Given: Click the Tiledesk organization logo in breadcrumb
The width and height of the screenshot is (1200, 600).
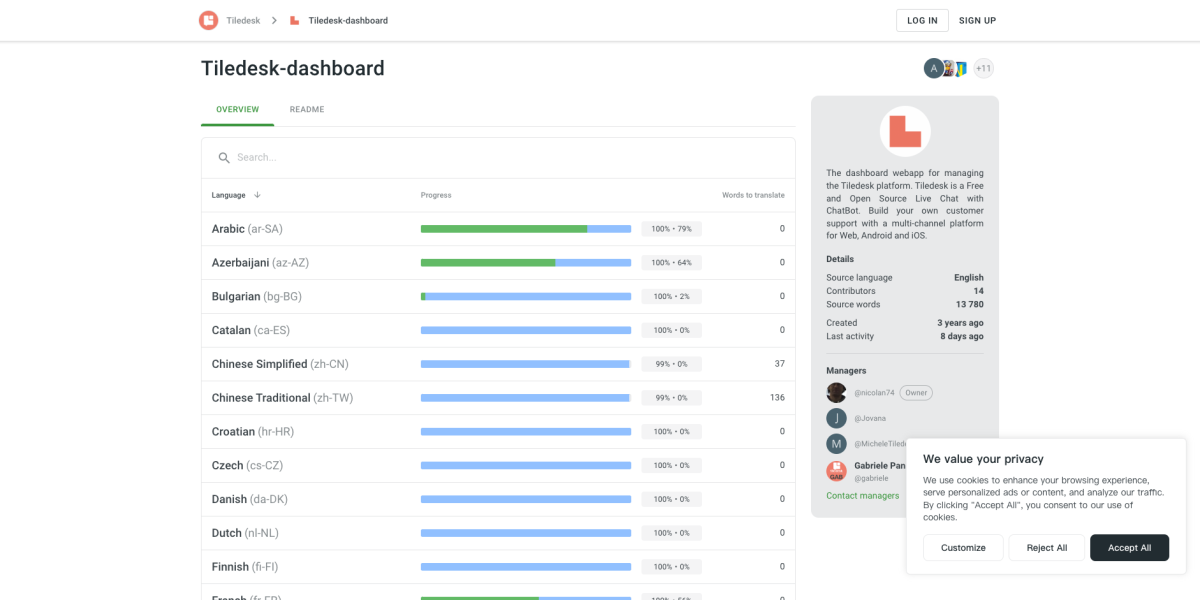Looking at the screenshot, I should coord(207,19).
